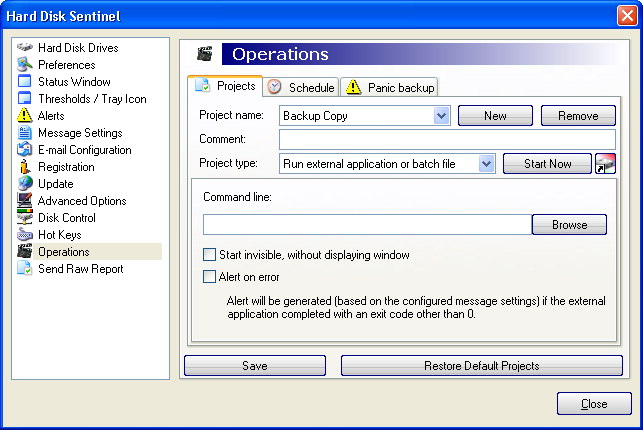Click the Update globe icon
The height and width of the screenshot is (430, 643).
click(25, 184)
